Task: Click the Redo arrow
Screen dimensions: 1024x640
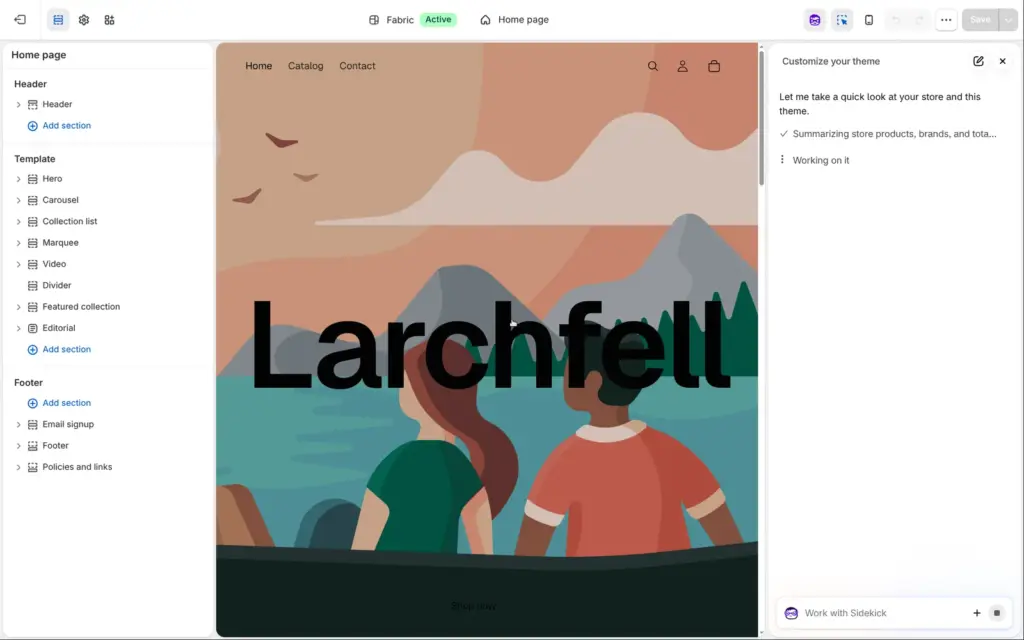Action: click(x=920, y=20)
